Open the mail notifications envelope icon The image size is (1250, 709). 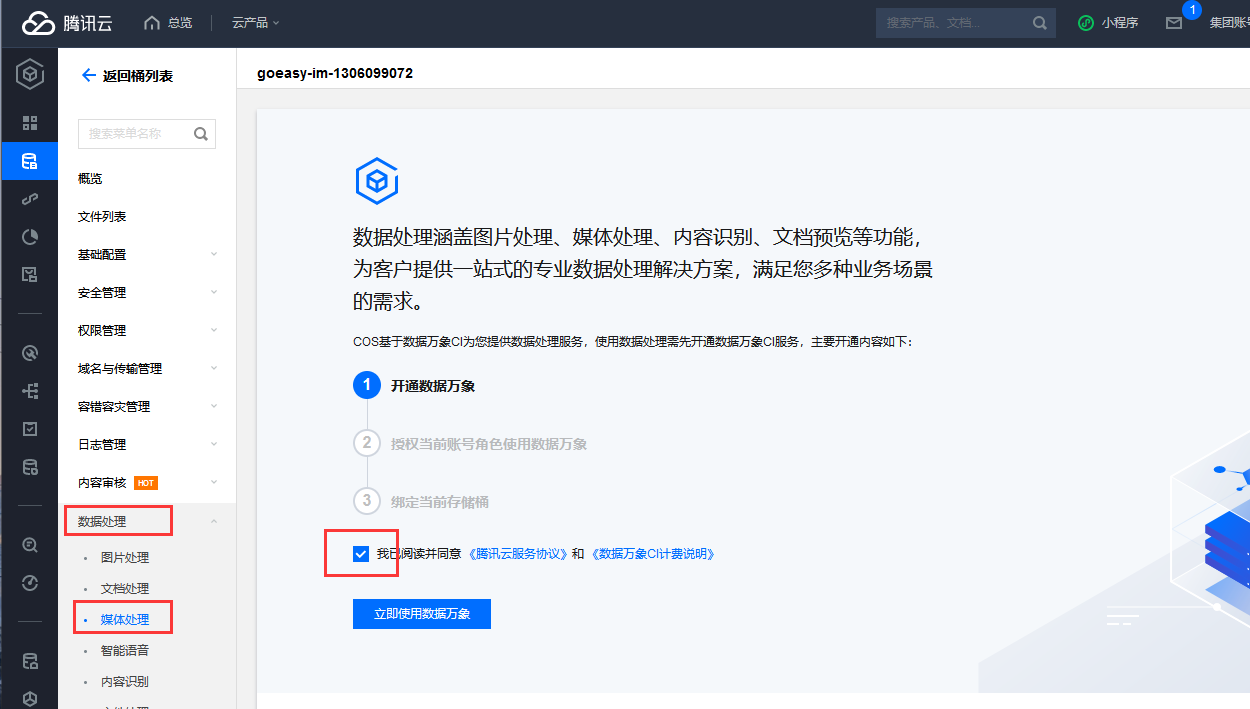pos(1174,23)
